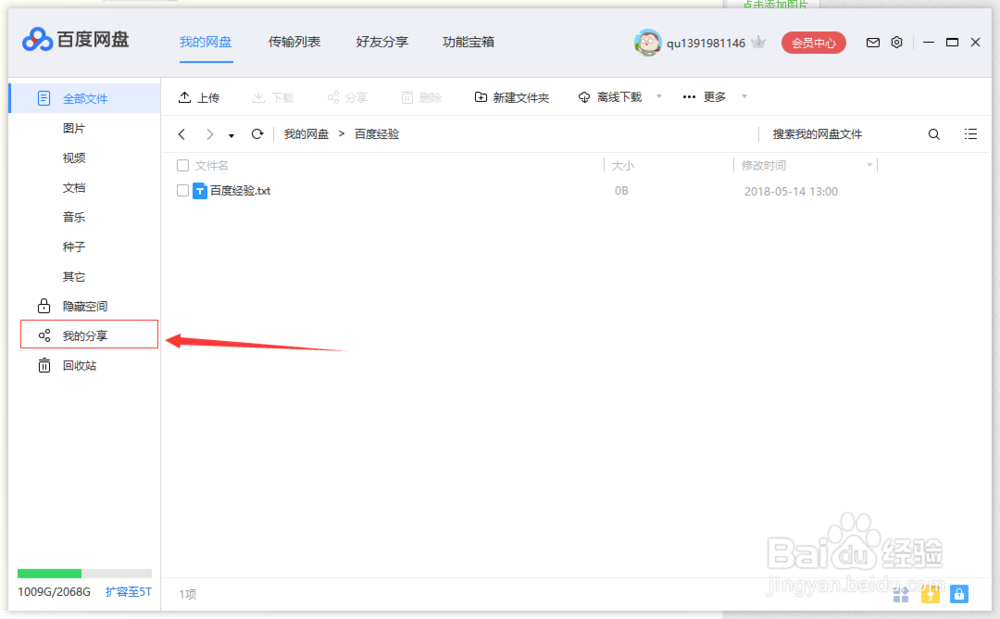Click the 会员中心 membership button

[x=813, y=42]
